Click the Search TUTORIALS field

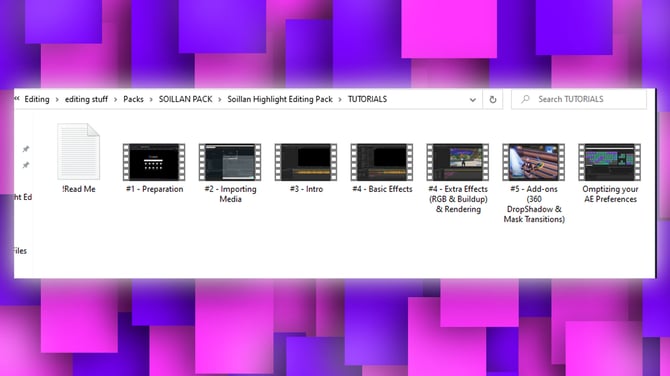(x=579, y=99)
